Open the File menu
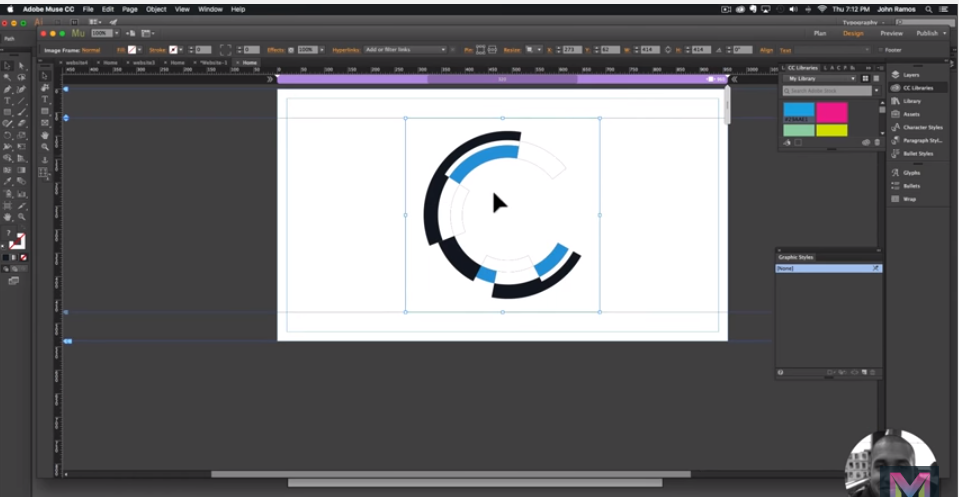Image resolution: width=959 pixels, height=497 pixels. (88, 9)
